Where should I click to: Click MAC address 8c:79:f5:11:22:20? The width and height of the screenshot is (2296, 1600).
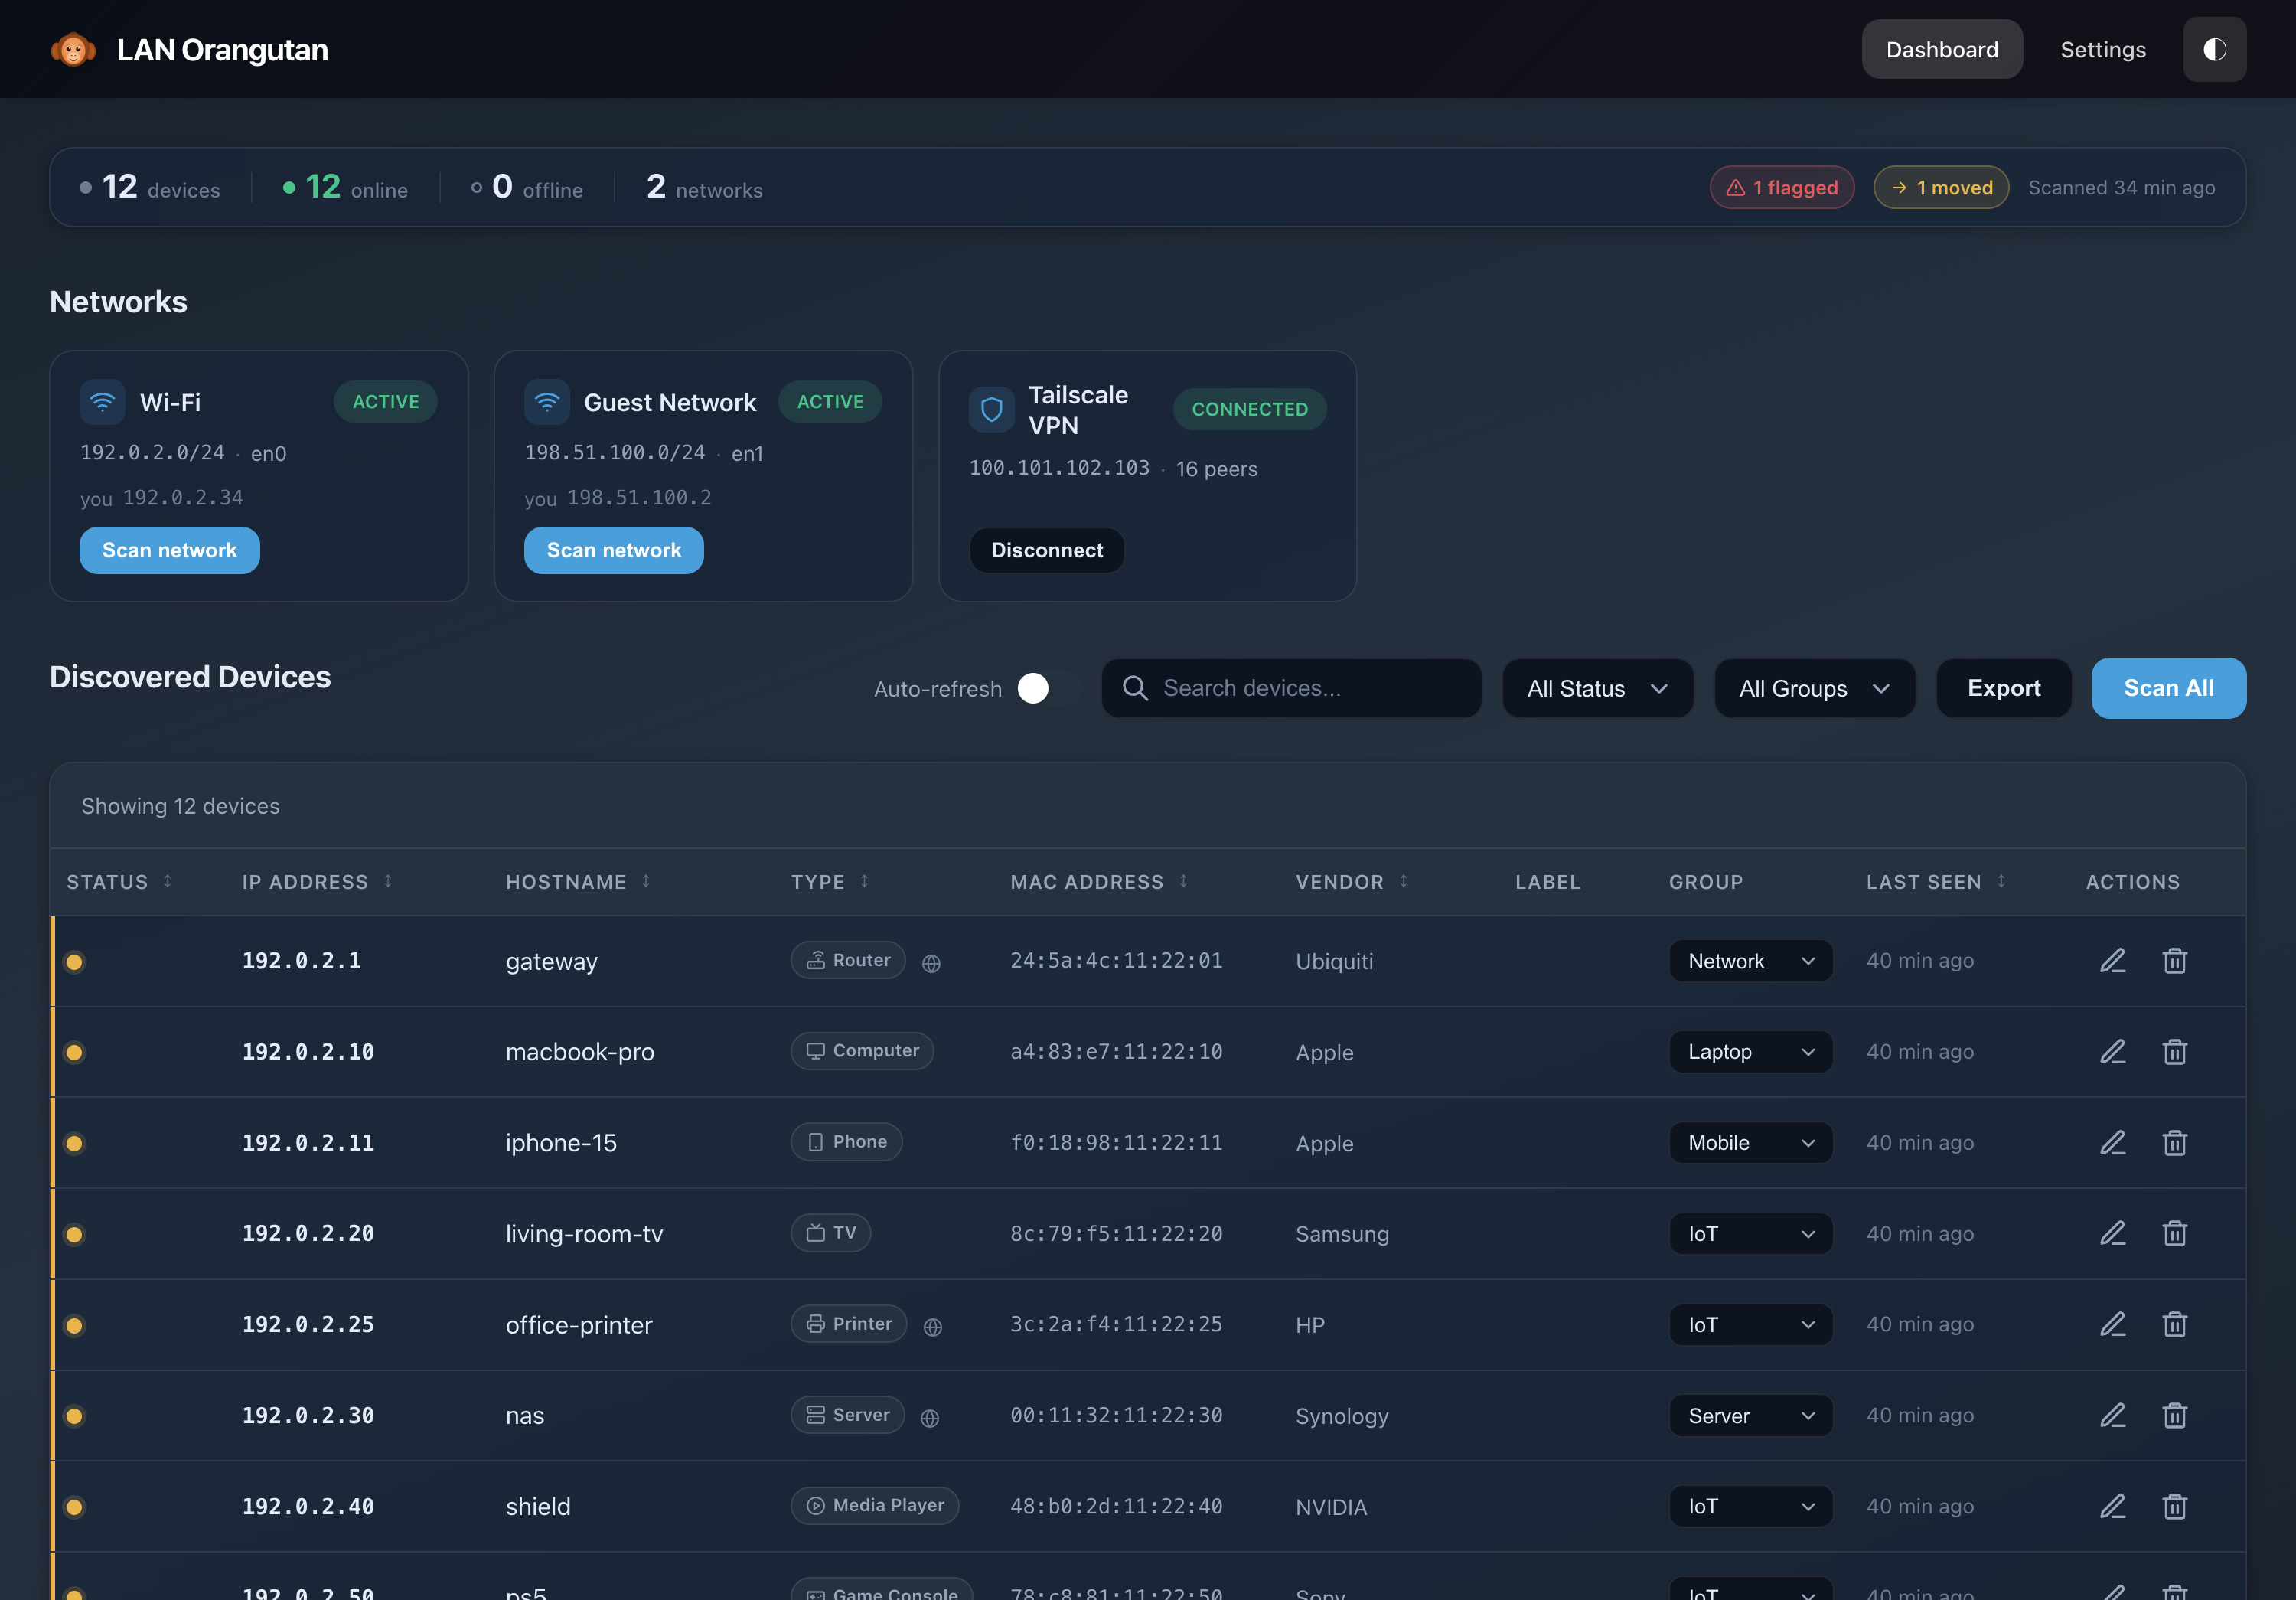[1116, 1234]
